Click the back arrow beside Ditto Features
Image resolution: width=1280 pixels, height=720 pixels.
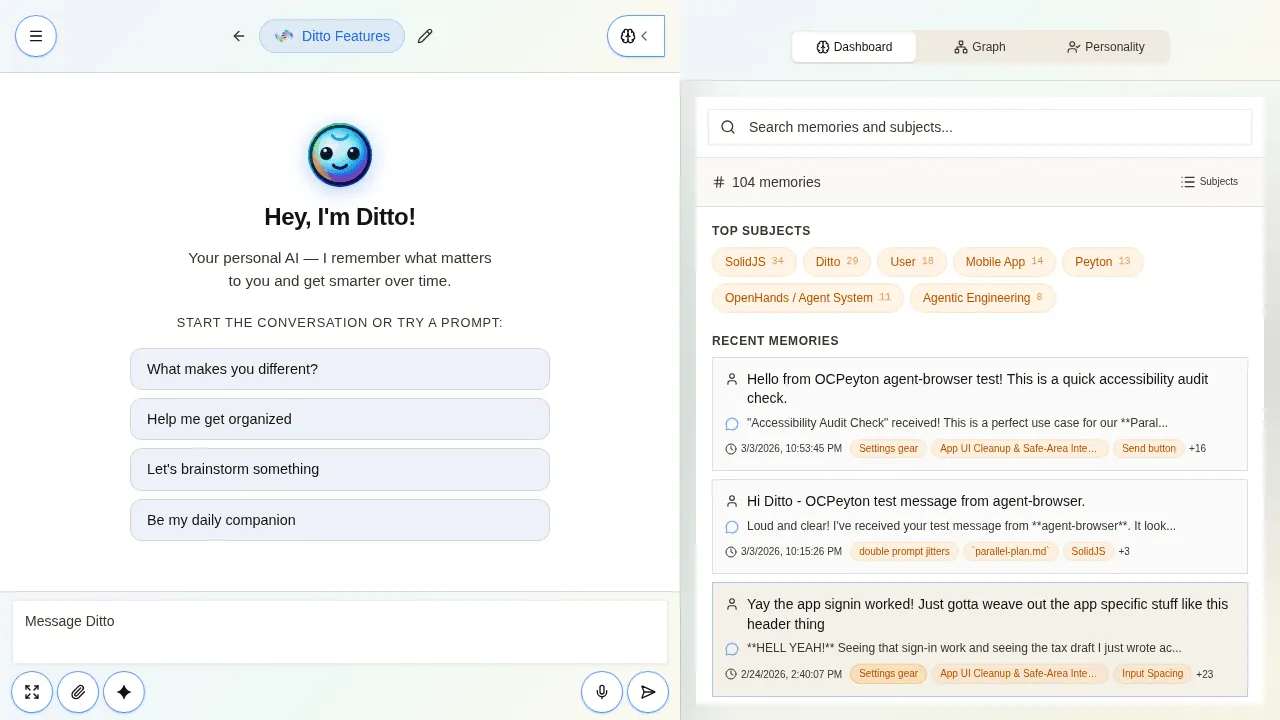click(x=238, y=36)
